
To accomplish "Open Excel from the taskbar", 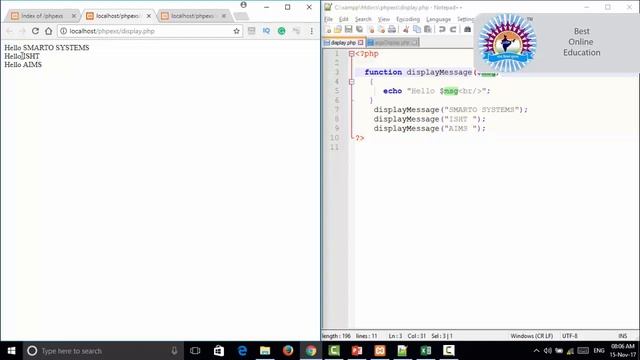I will pyautogui.click(x=426, y=351).
